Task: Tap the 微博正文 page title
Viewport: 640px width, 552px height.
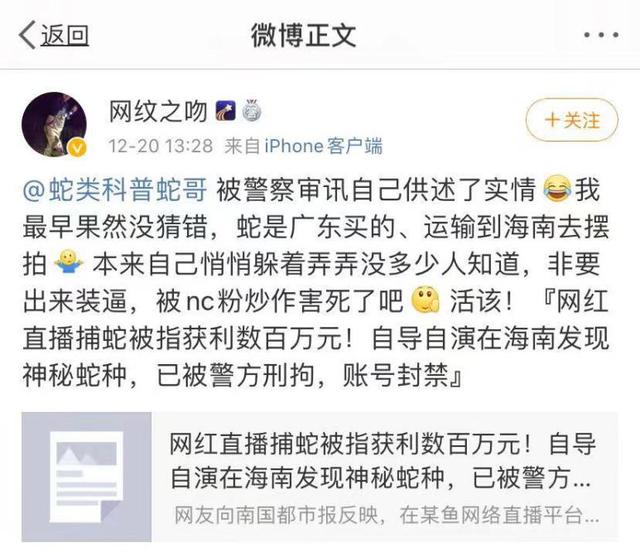Action: pos(304,35)
